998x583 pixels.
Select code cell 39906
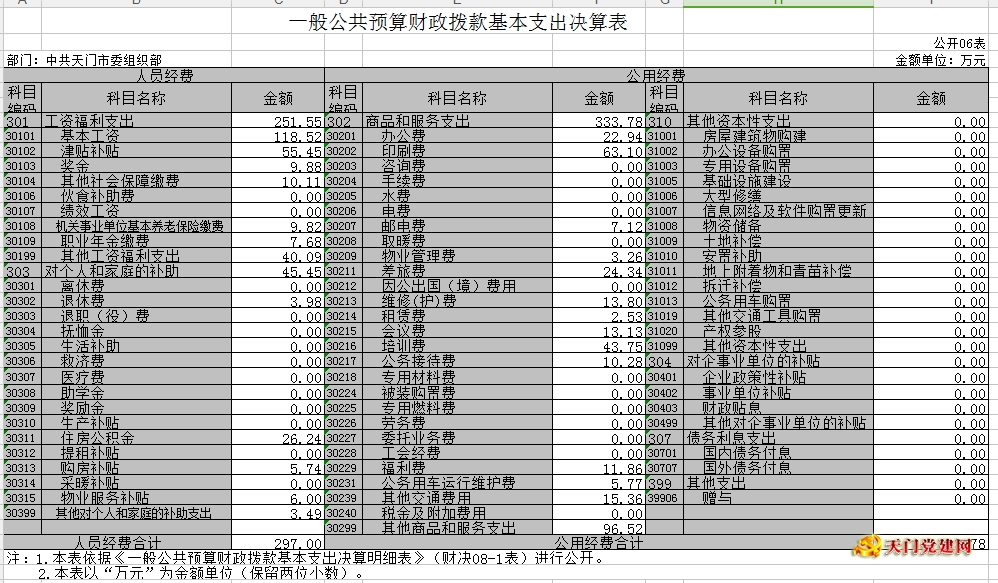664,498
